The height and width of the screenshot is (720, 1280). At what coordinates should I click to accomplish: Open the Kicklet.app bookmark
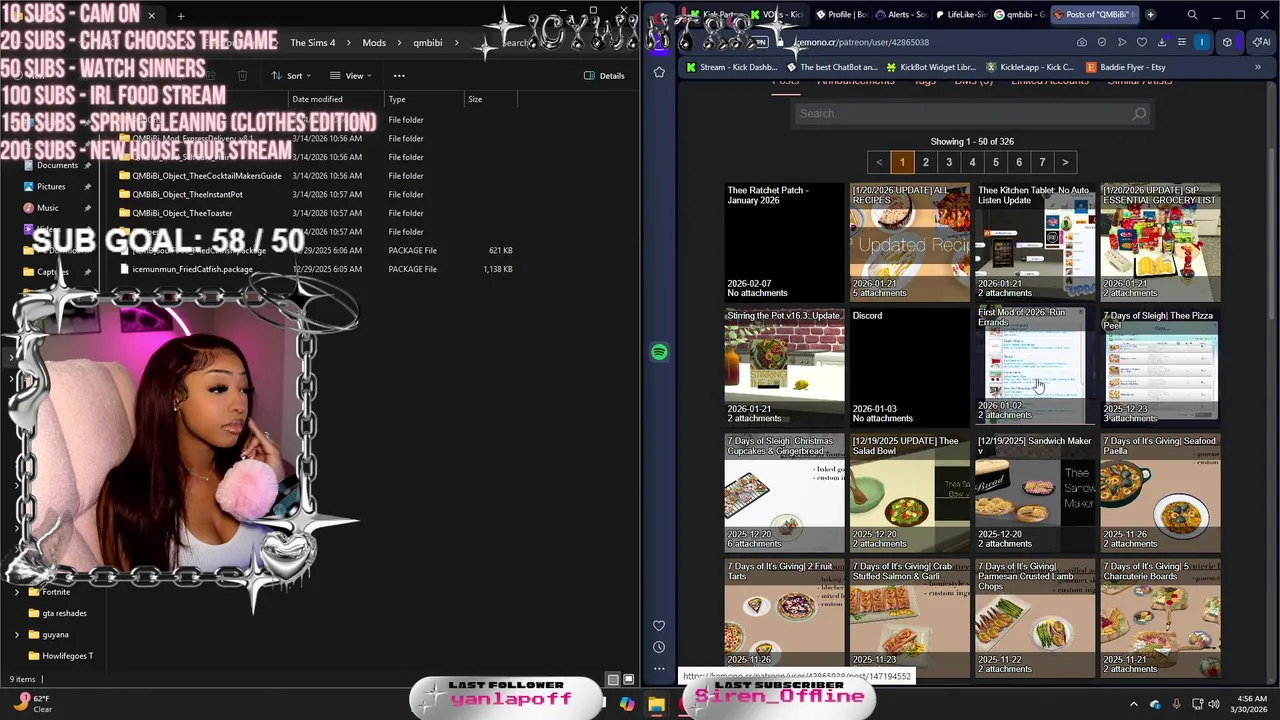tap(1030, 67)
